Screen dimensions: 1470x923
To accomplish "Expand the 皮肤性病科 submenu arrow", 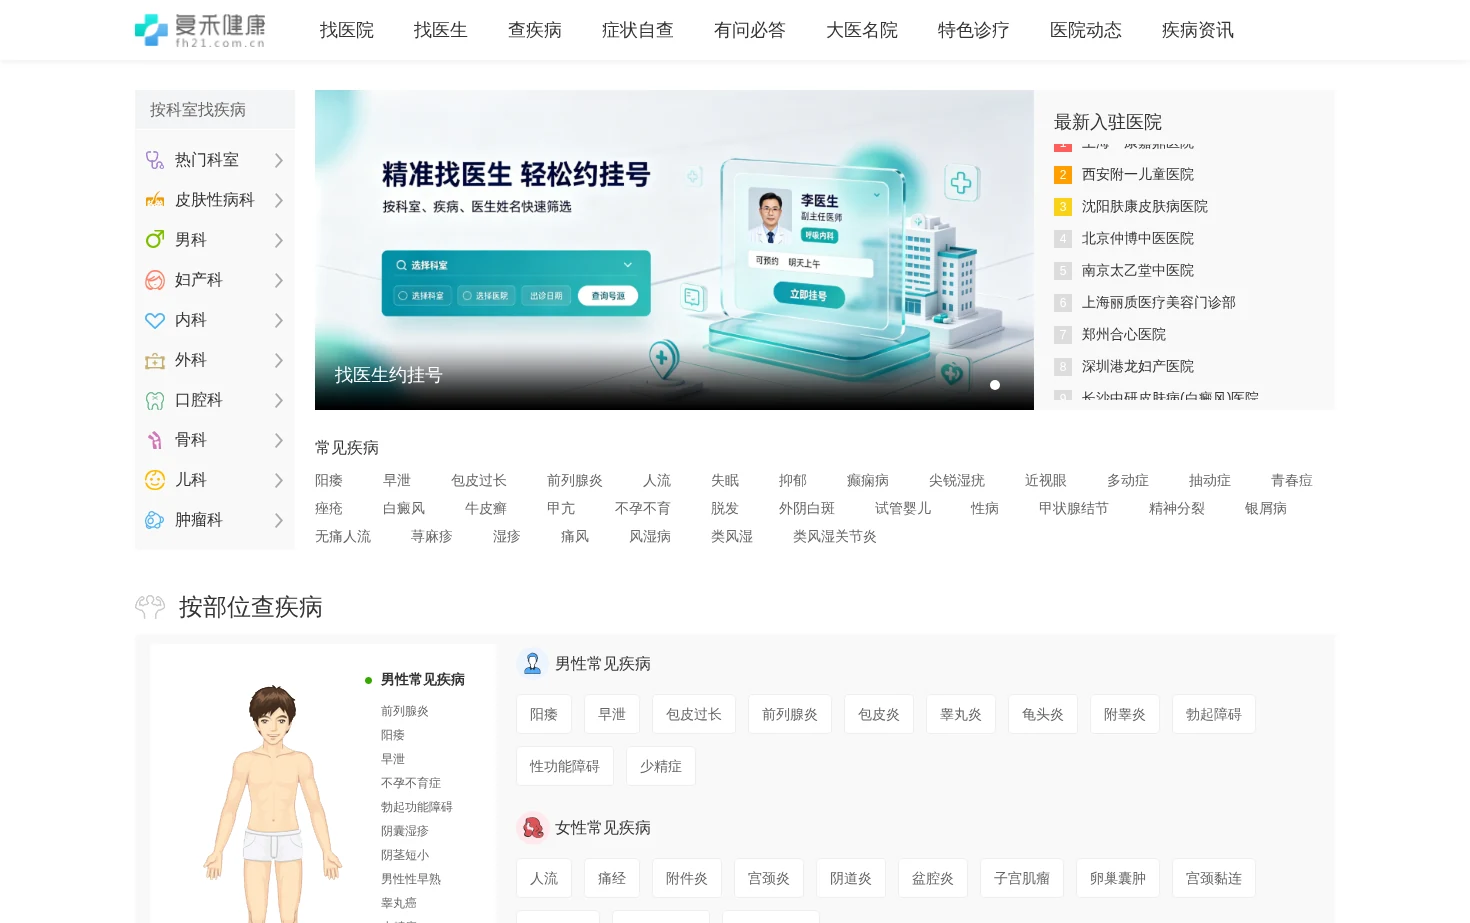I will [x=279, y=200].
